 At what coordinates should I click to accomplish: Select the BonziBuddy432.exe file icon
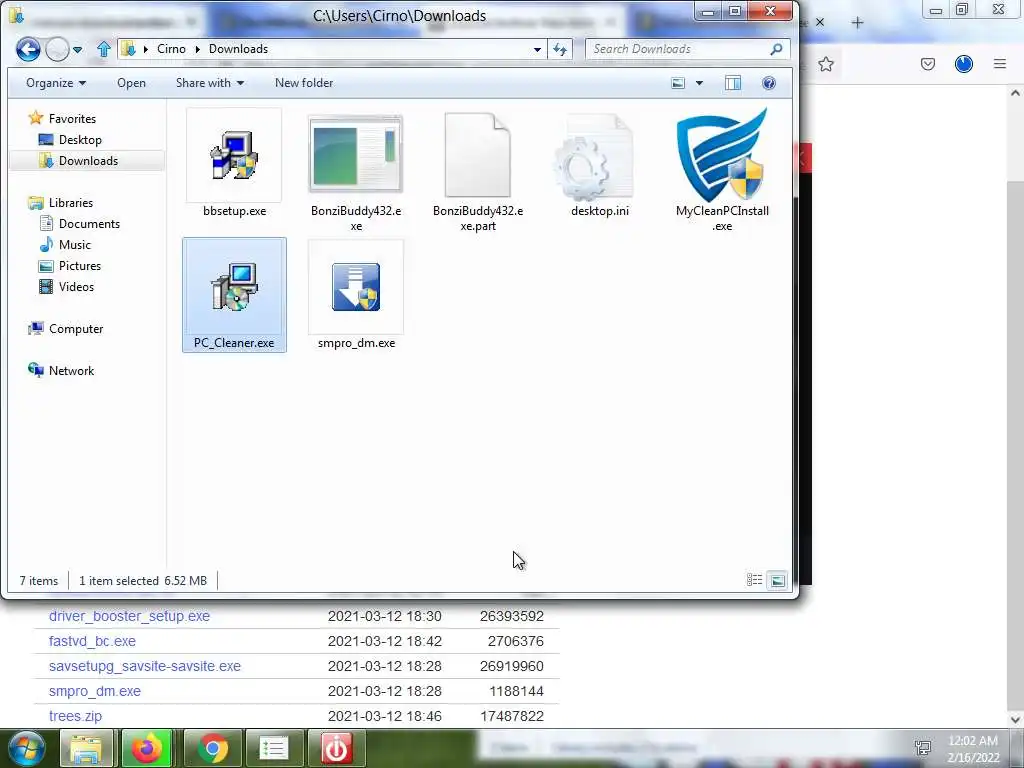pyautogui.click(x=356, y=154)
